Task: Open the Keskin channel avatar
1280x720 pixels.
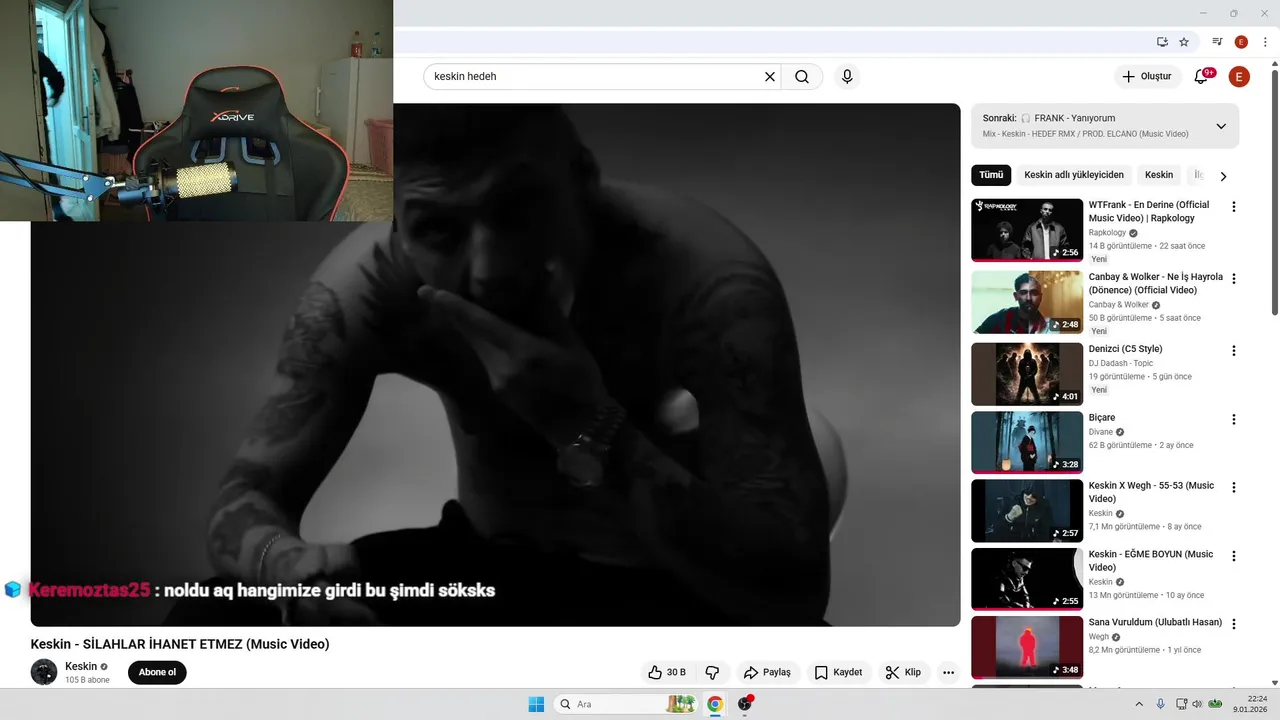Action: 44,672
